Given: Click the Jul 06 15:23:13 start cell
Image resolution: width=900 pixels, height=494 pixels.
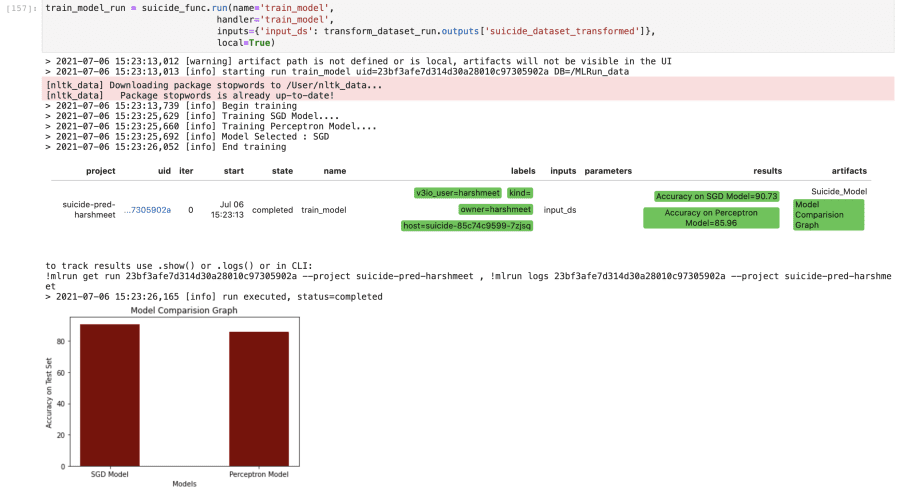Looking at the screenshot, I should [x=227, y=209].
